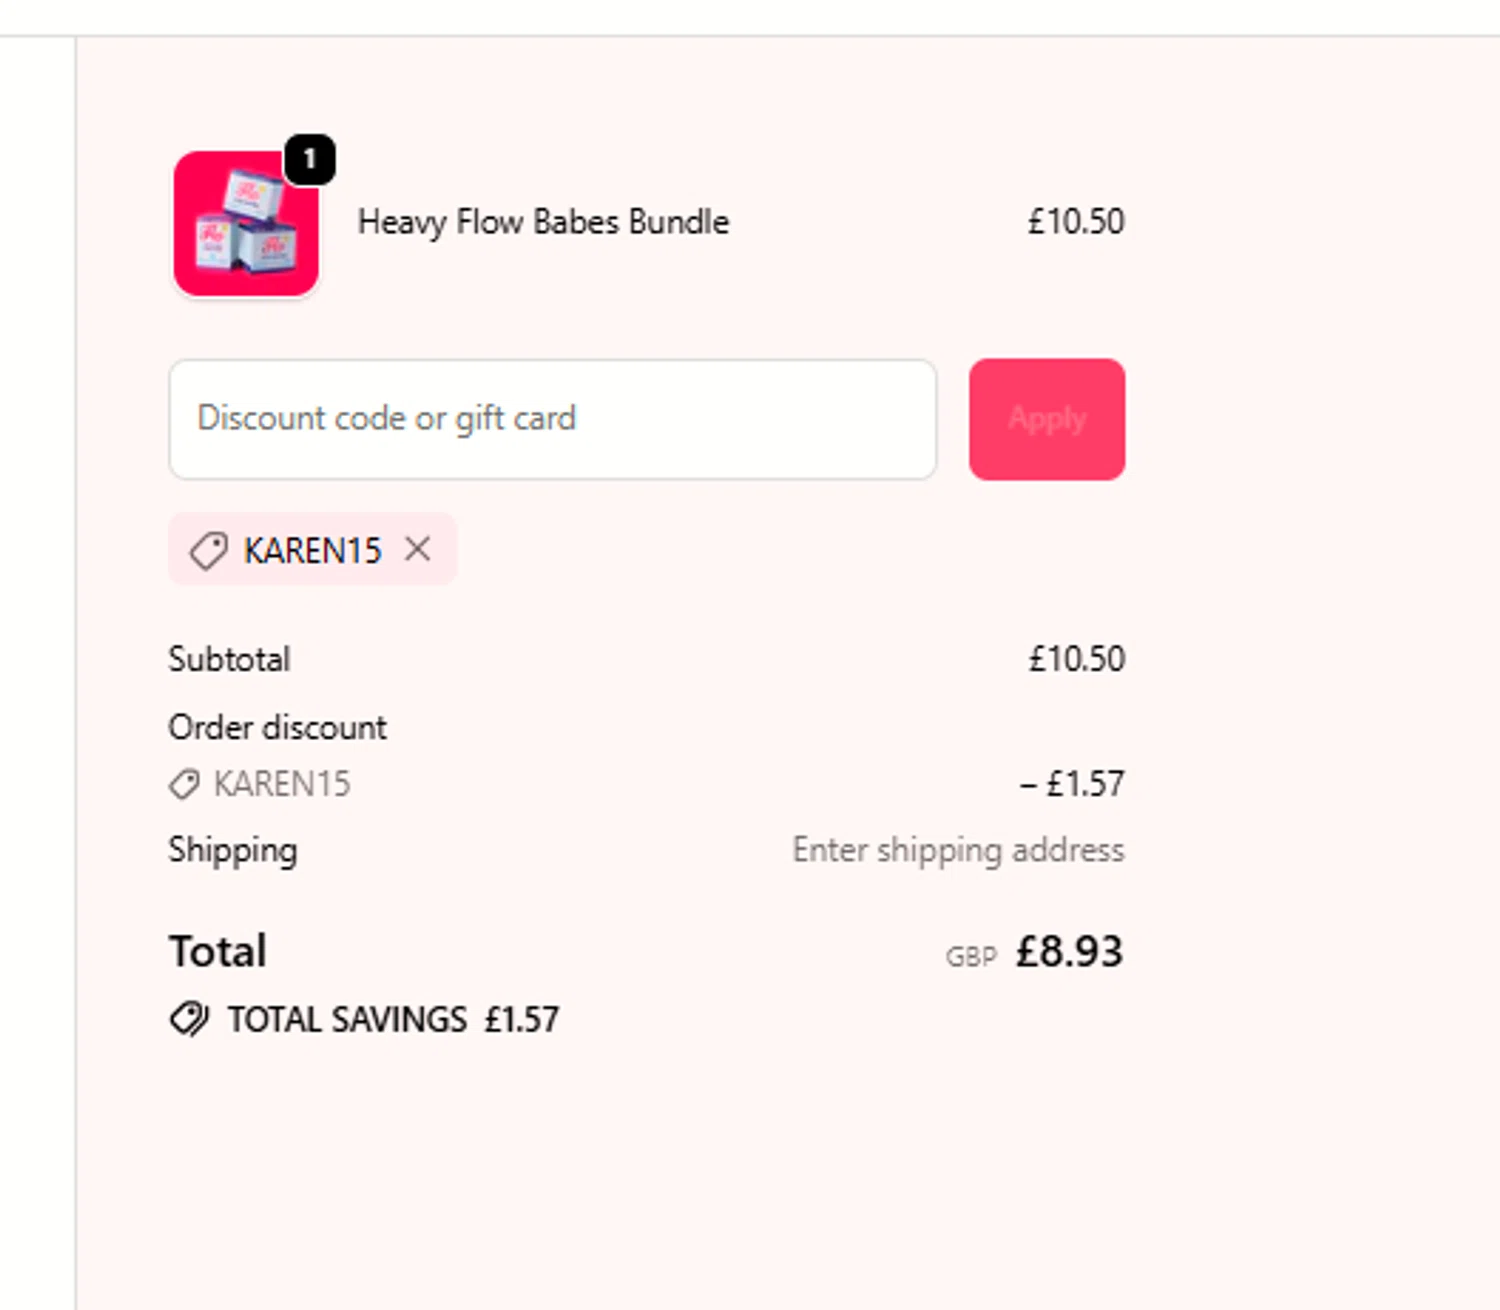Click the total amount £8.93

1069,952
